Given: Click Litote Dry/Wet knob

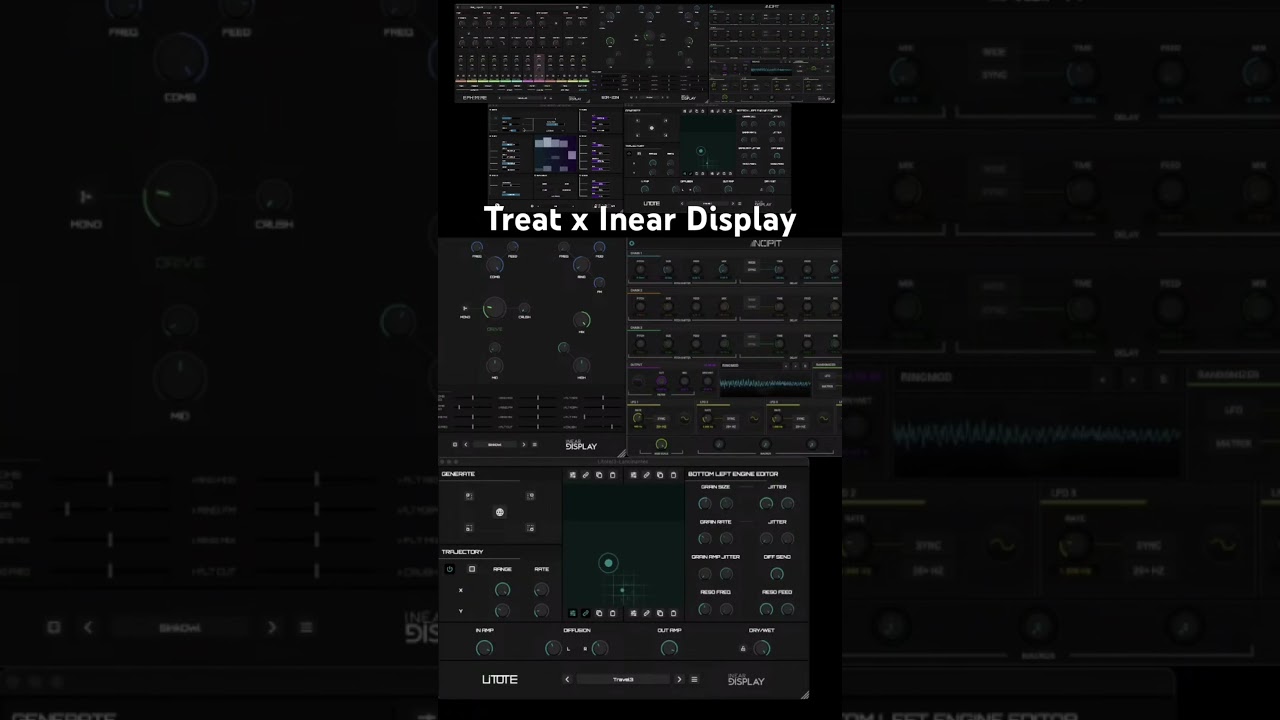Looking at the screenshot, I should tap(762, 648).
